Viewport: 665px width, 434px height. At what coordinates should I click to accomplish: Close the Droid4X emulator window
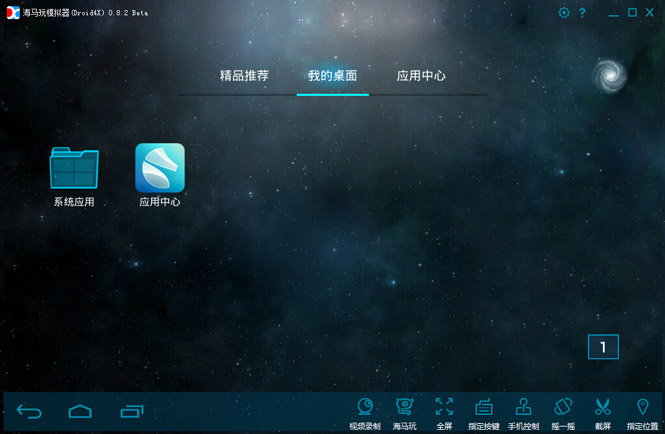pos(650,12)
